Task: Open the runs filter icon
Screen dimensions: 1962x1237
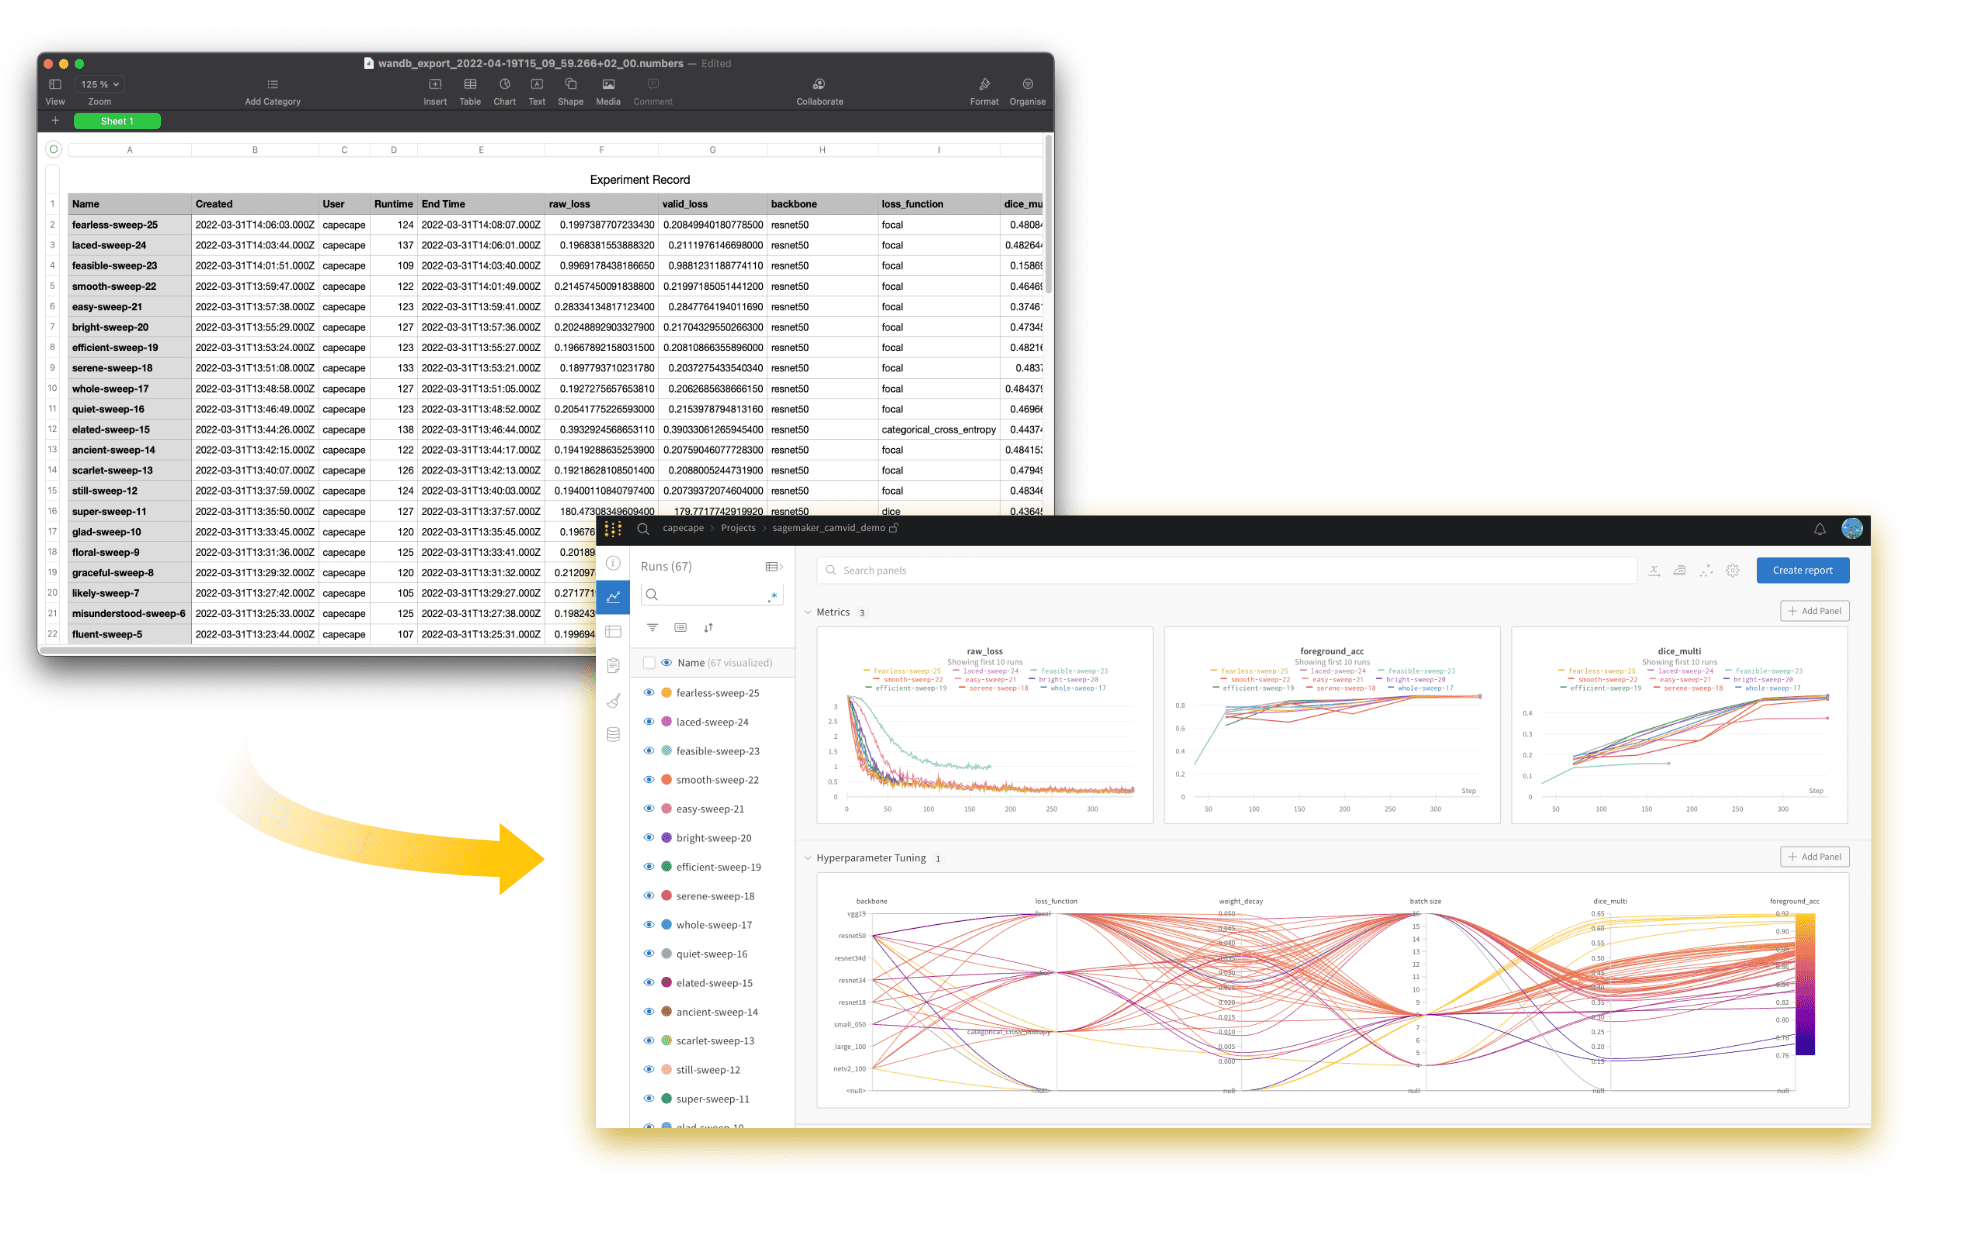Action: [x=652, y=628]
